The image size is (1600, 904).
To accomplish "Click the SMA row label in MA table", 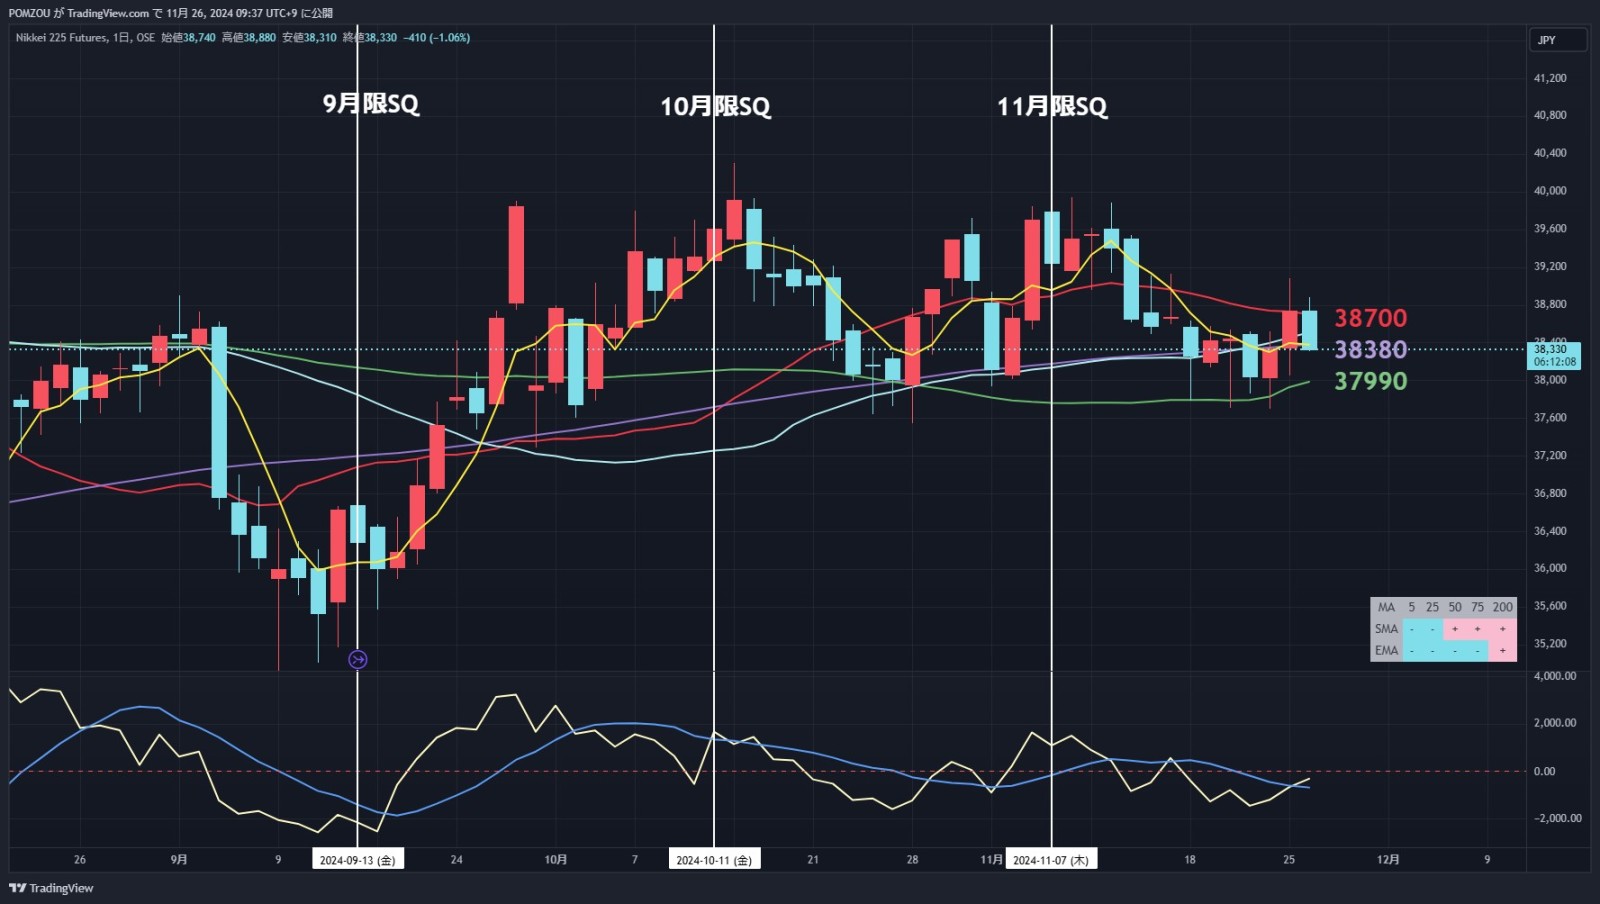I will point(1386,629).
